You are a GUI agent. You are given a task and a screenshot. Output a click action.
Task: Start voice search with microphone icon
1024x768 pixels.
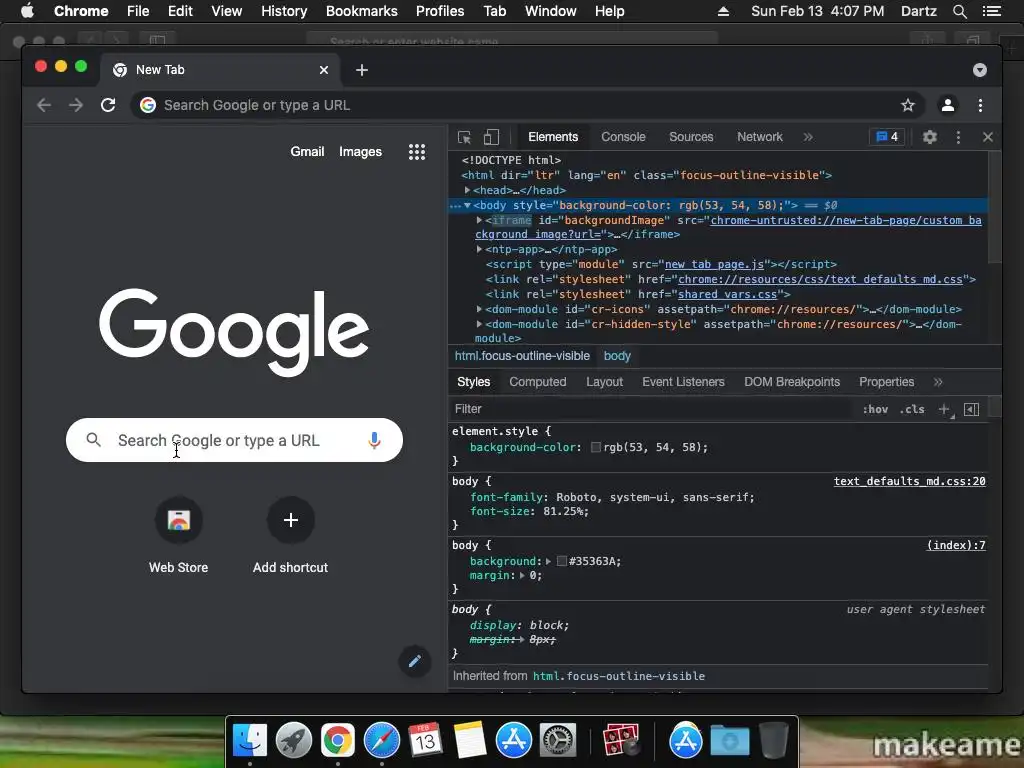374,440
